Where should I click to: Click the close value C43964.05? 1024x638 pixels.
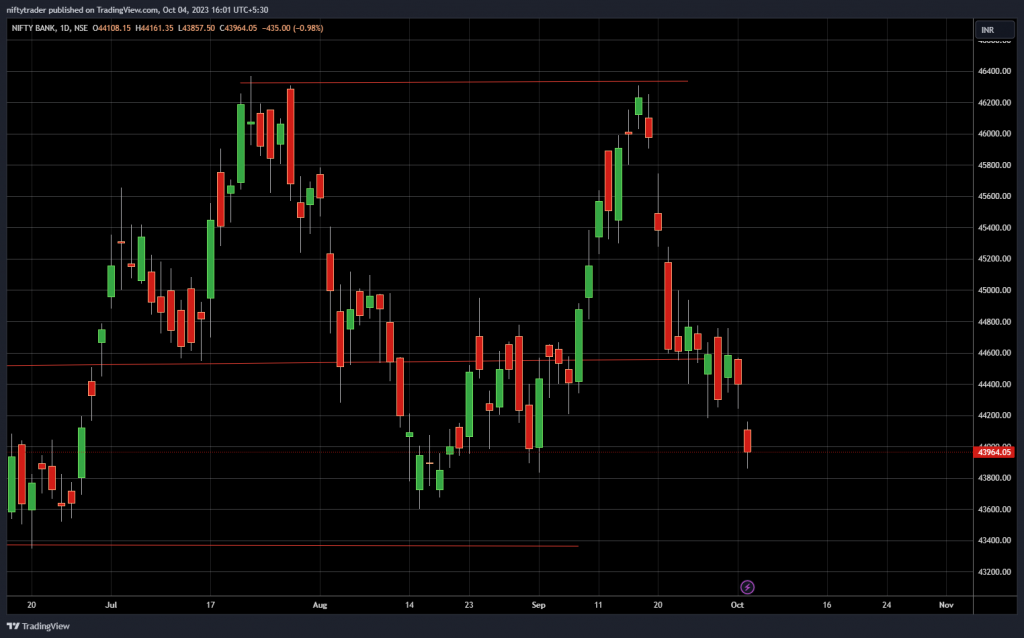pyautogui.click(x=238, y=28)
